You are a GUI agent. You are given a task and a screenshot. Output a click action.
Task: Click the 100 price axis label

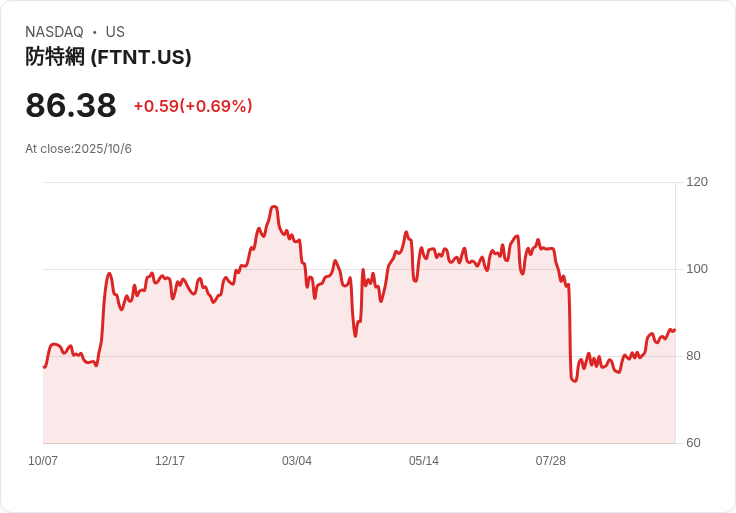697,269
